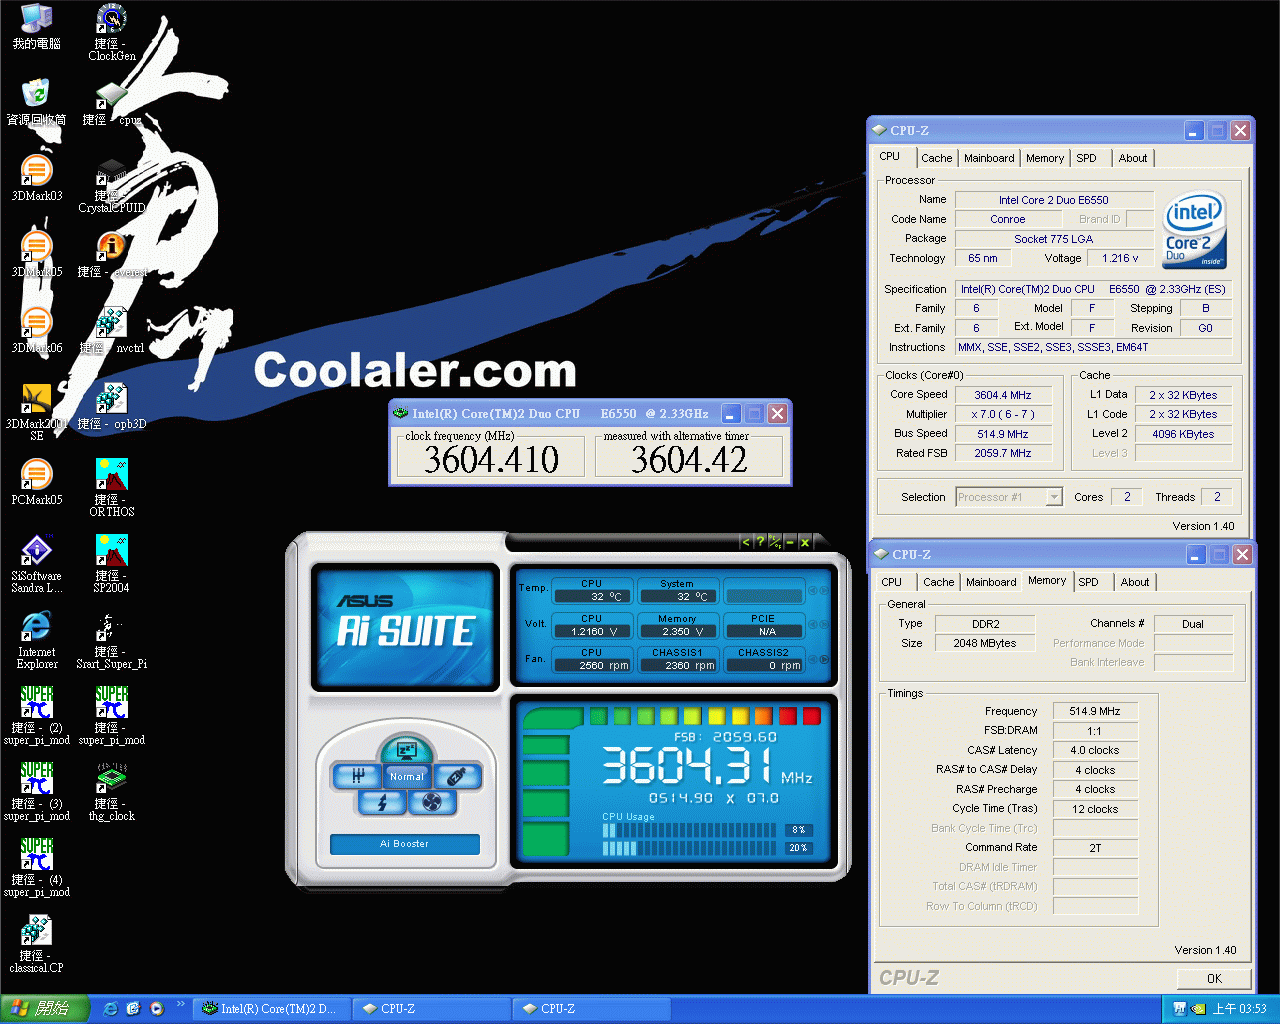This screenshot has height=1024, width=1280.
Task: Open super_pi_mod shortcut labeled (4)
Action: tap(36, 868)
